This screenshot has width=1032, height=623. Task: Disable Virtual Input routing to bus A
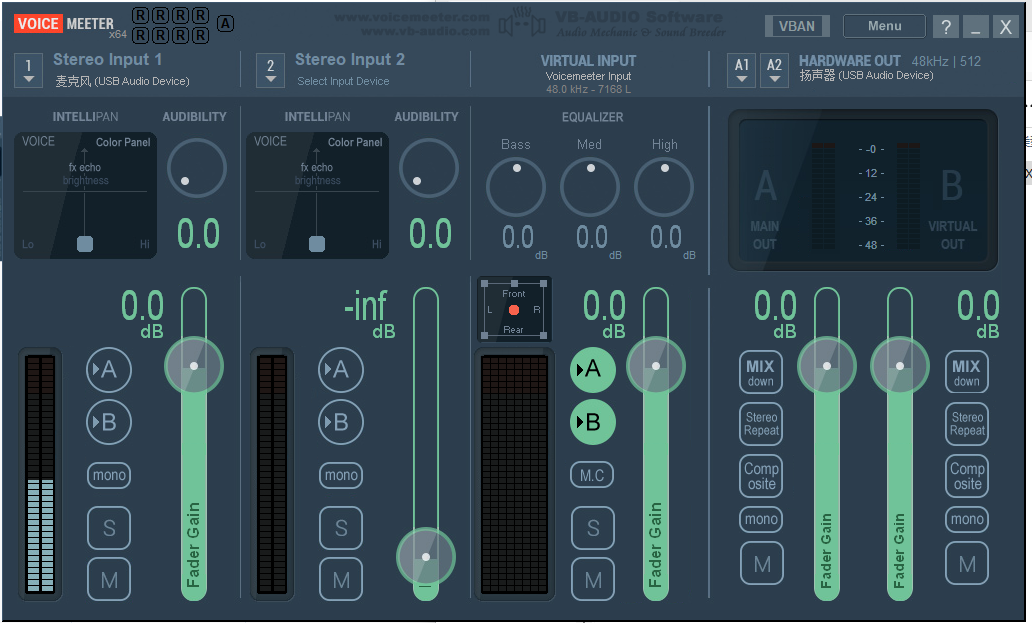592,370
